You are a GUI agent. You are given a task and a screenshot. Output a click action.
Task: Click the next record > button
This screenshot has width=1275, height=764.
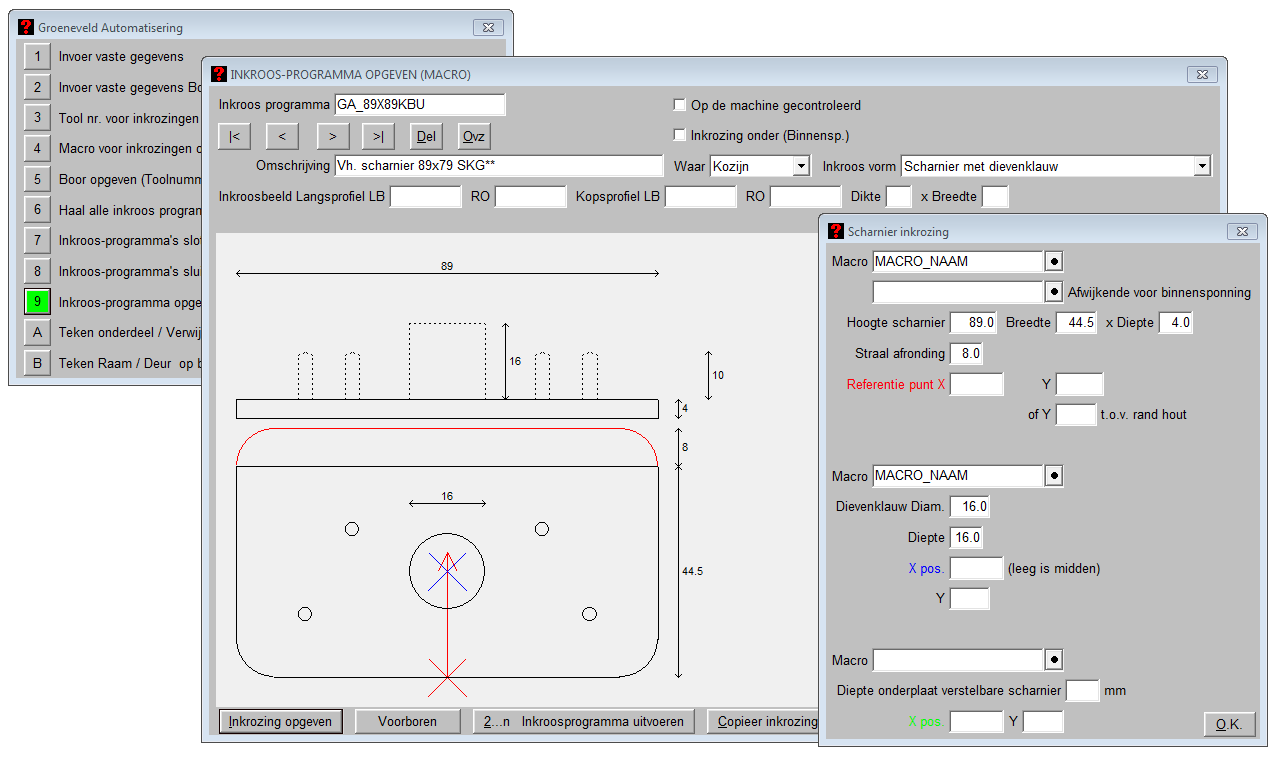[332, 136]
